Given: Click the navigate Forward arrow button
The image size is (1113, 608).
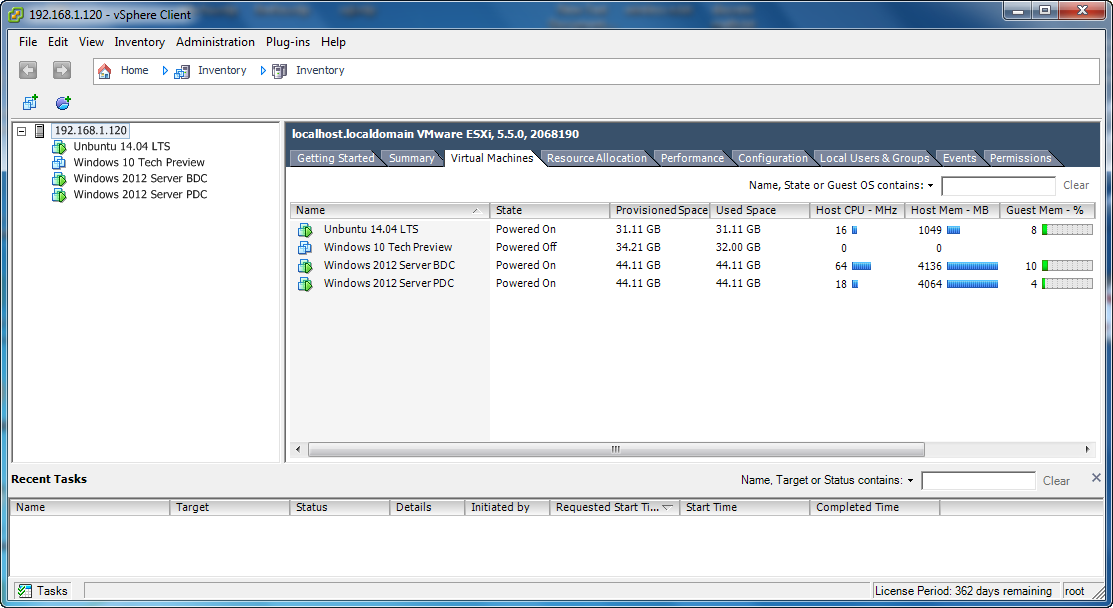Looking at the screenshot, I should pos(62,70).
